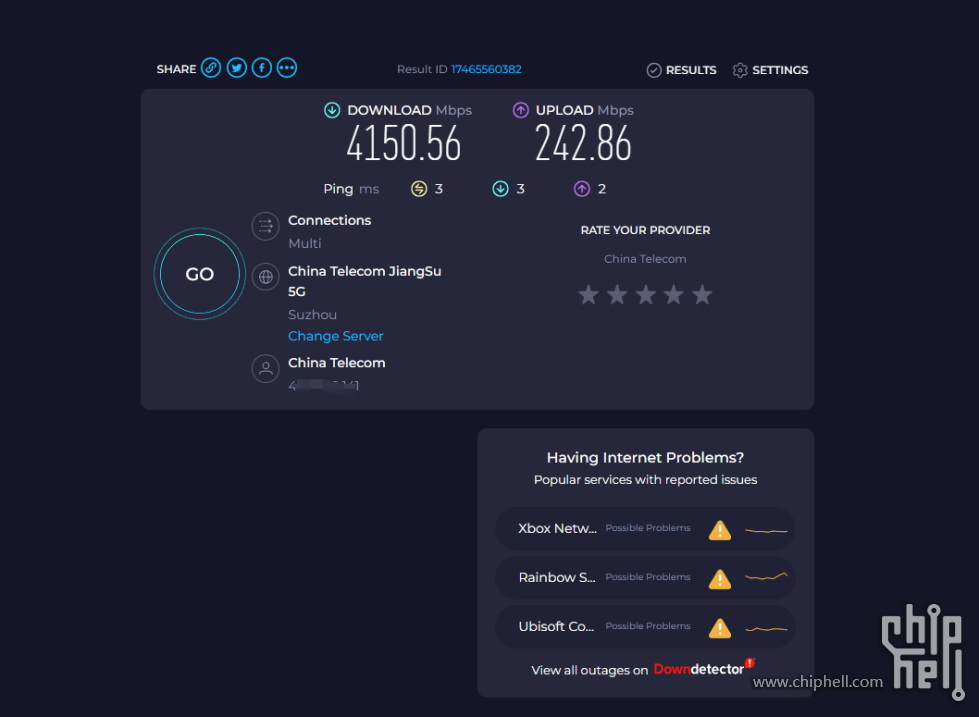979x717 pixels.
Task: Open more share options ellipsis icon
Action: coord(287,68)
